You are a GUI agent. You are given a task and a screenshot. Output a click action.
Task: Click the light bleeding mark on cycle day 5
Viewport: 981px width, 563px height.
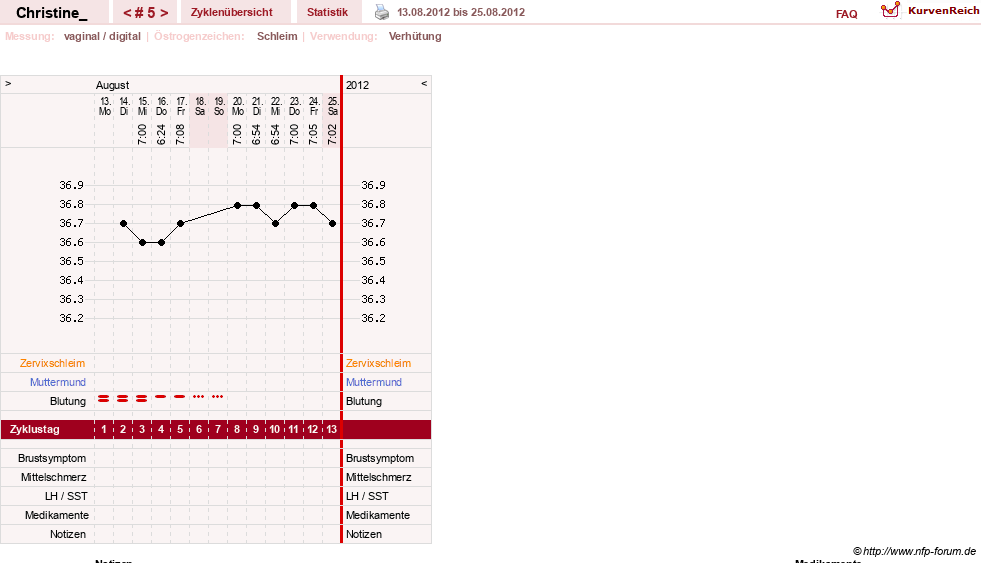[x=180, y=397]
